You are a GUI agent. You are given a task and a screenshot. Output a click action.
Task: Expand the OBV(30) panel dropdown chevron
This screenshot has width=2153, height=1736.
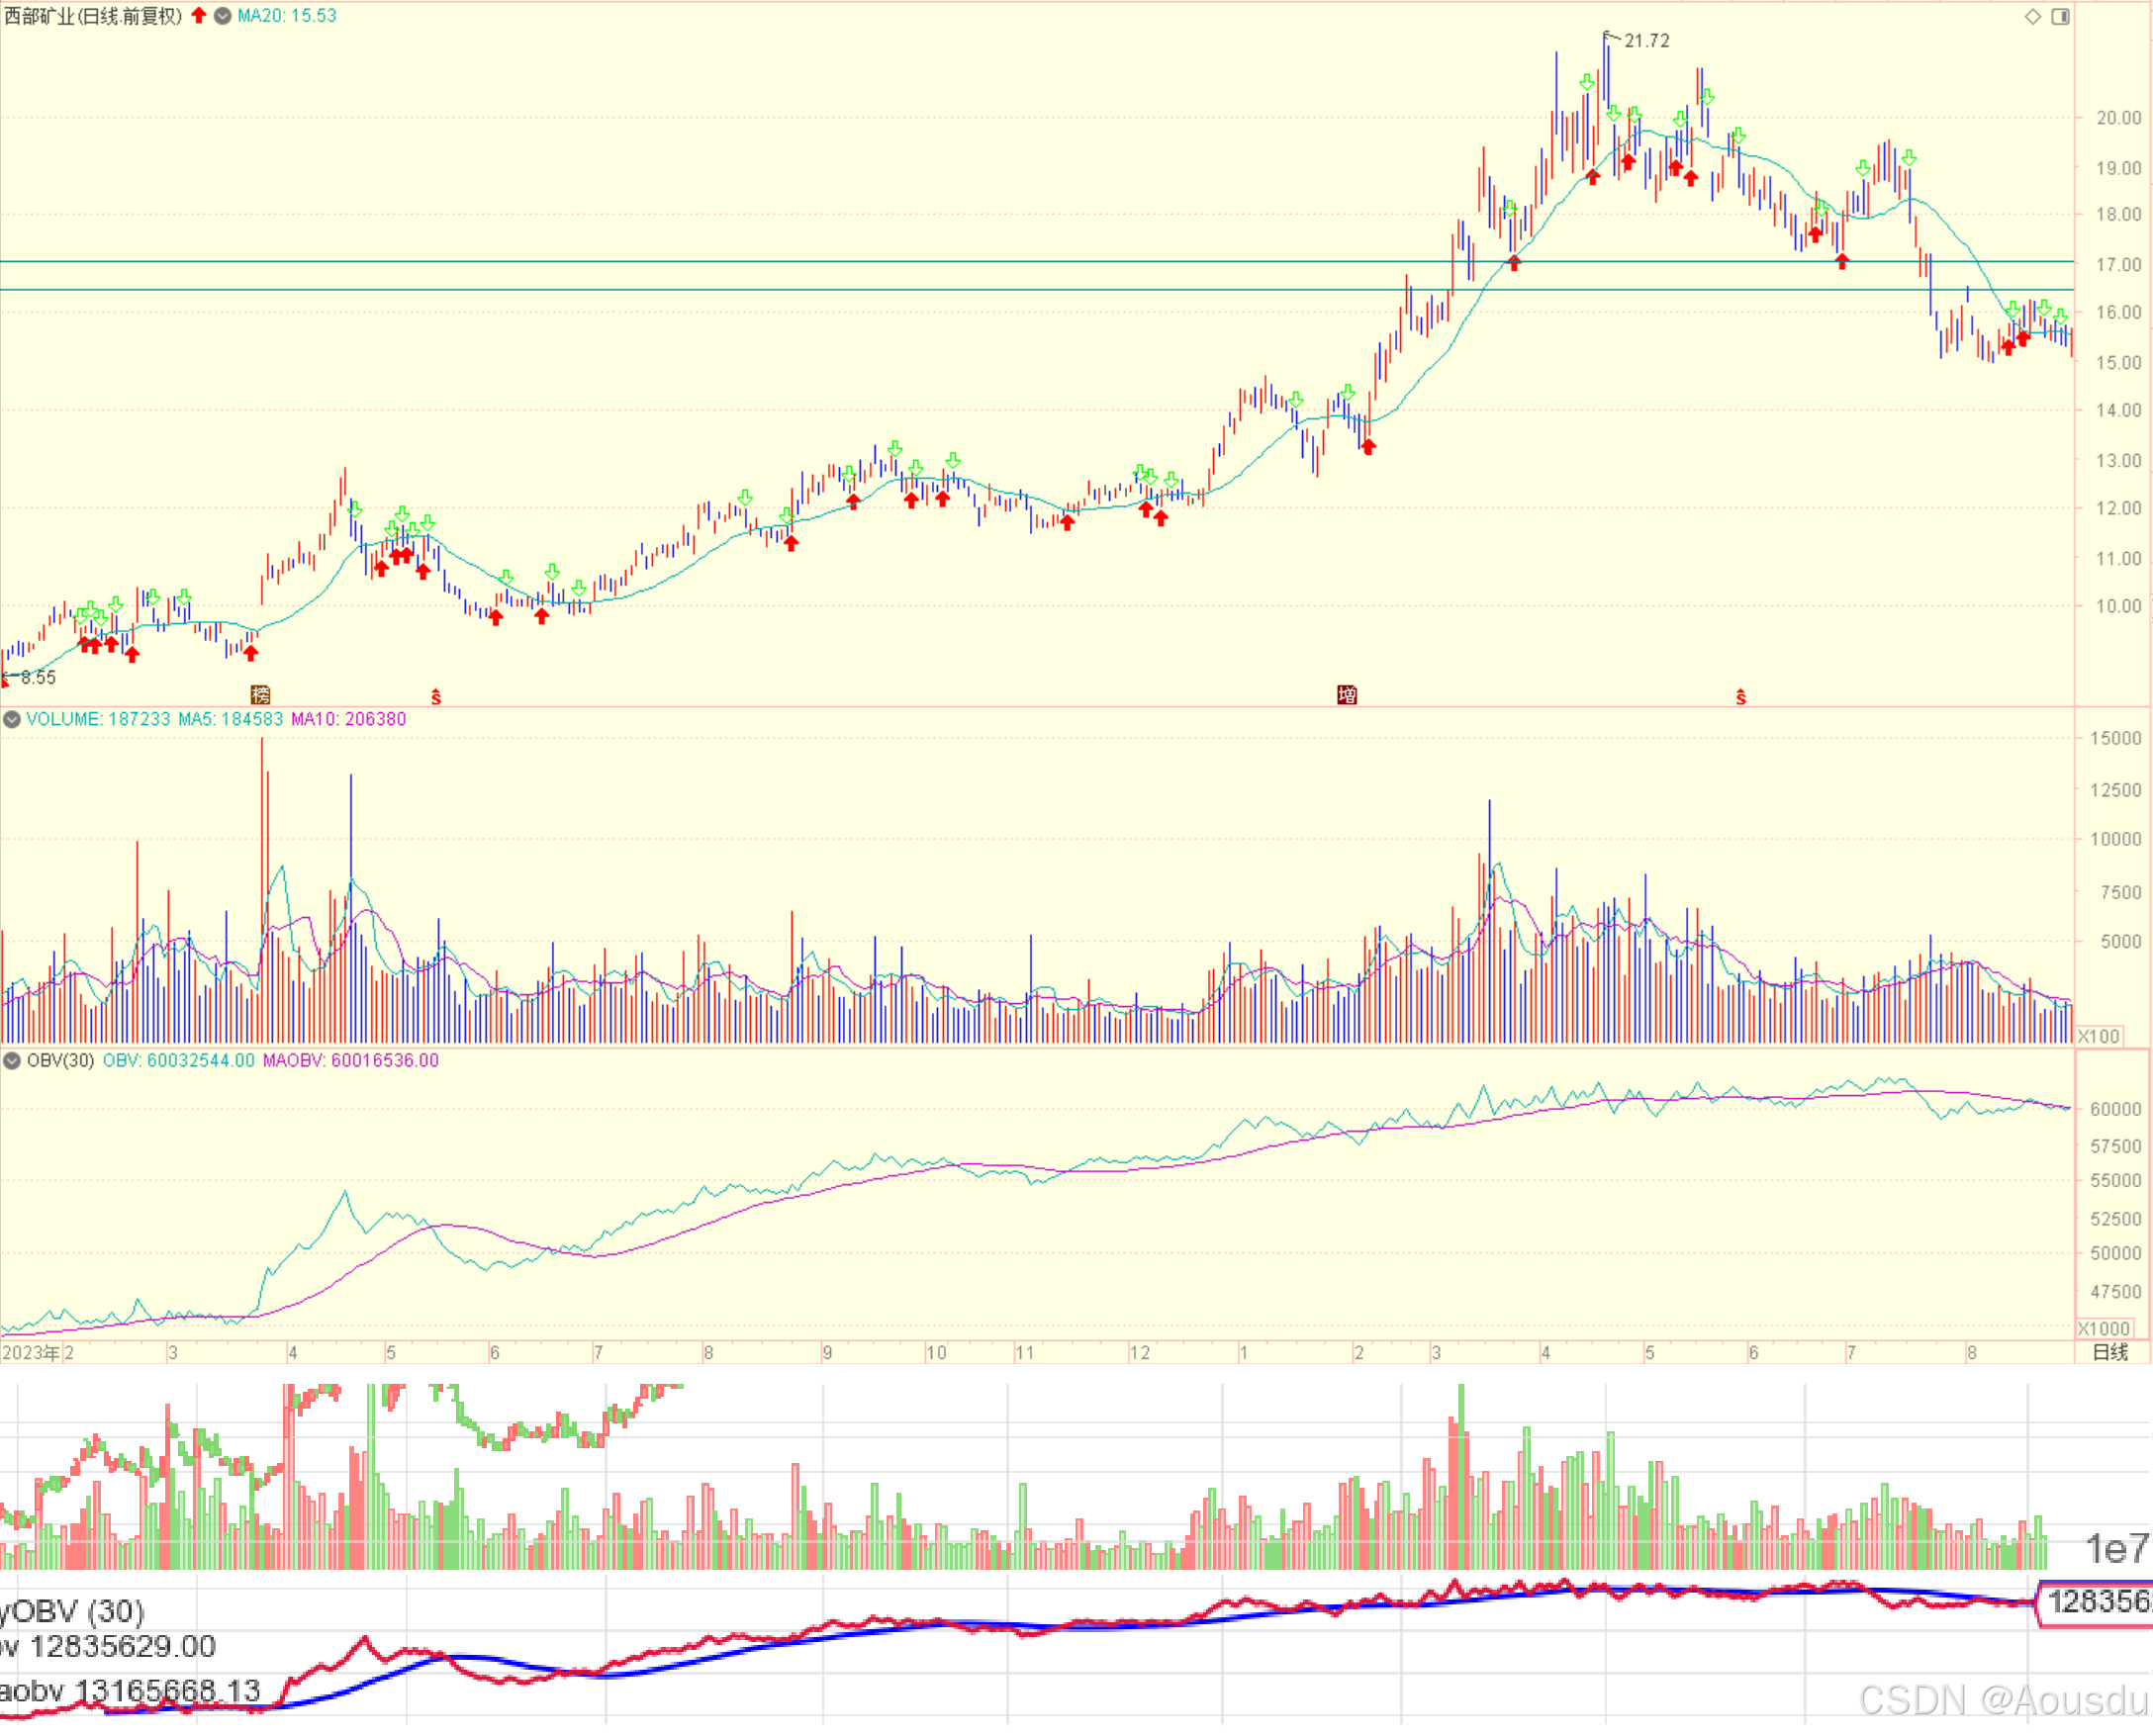click(x=12, y=1061)
